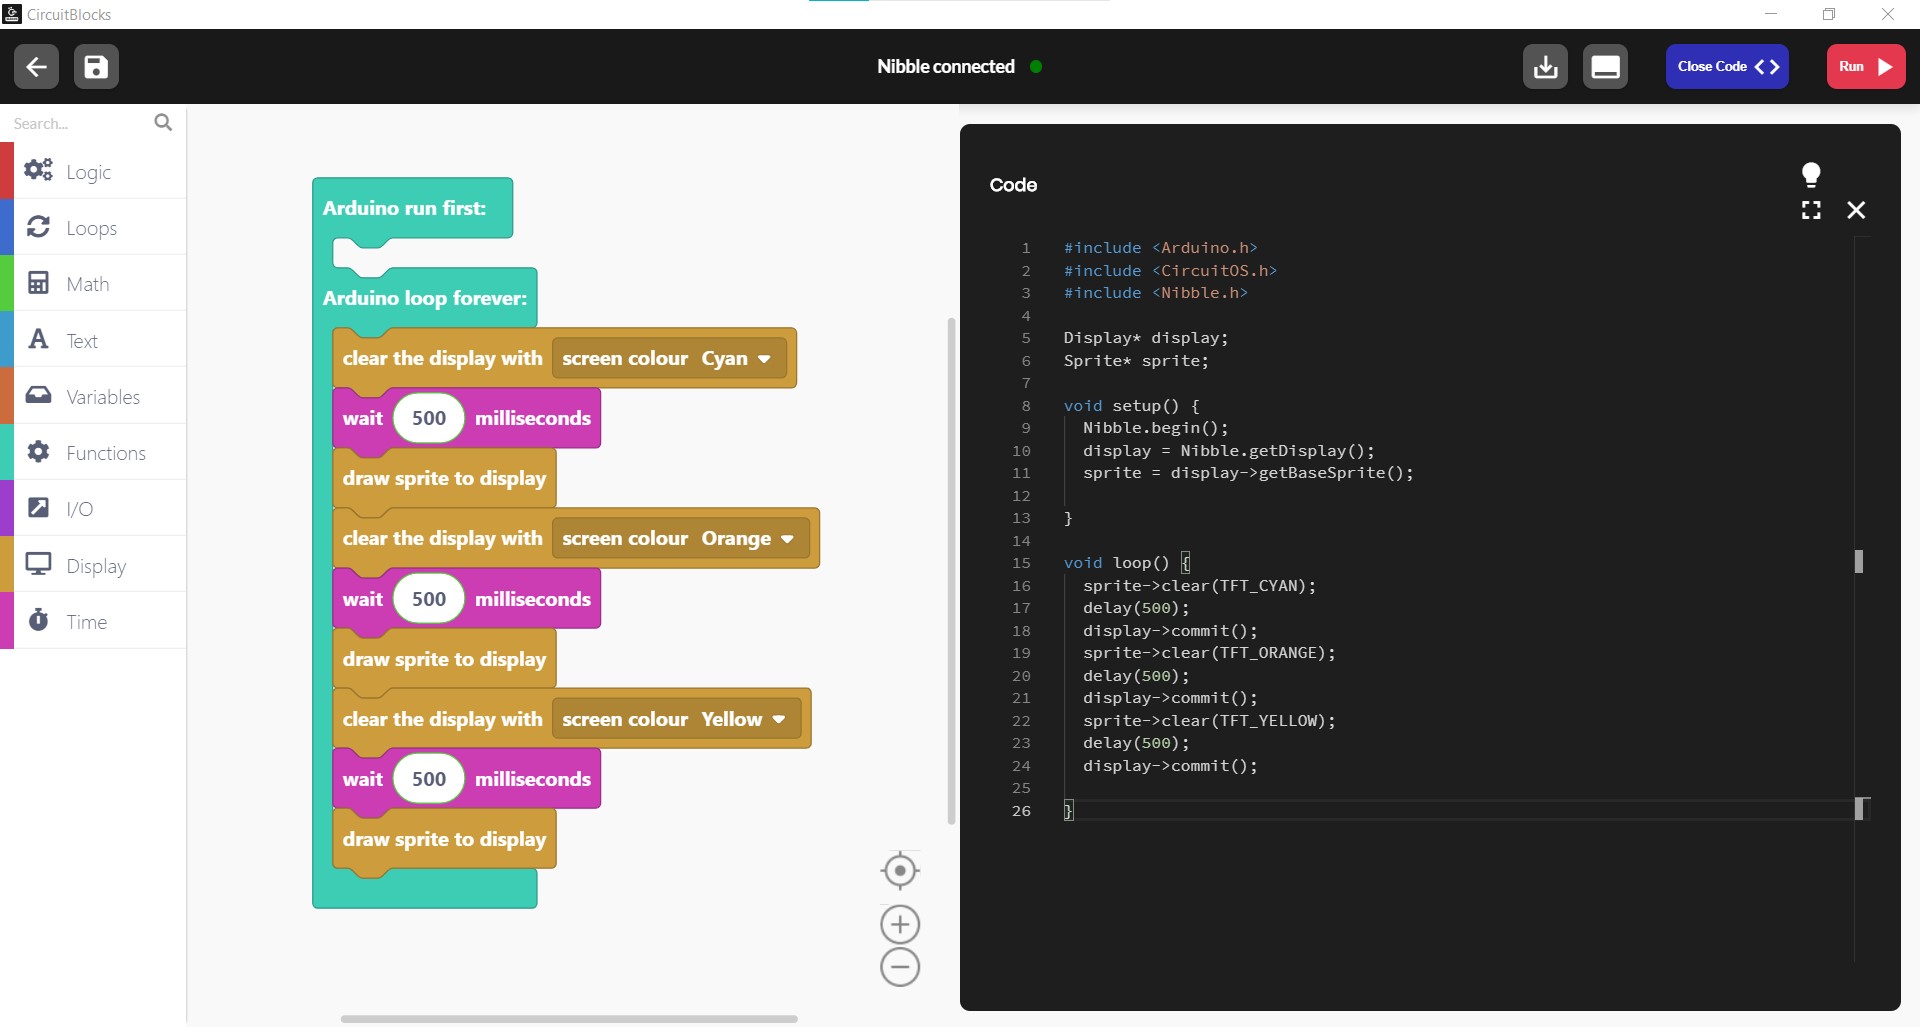Open the I/O block category
Image resolution: width=1920 pixels, height=1027 pixels.
pos(93,508)
